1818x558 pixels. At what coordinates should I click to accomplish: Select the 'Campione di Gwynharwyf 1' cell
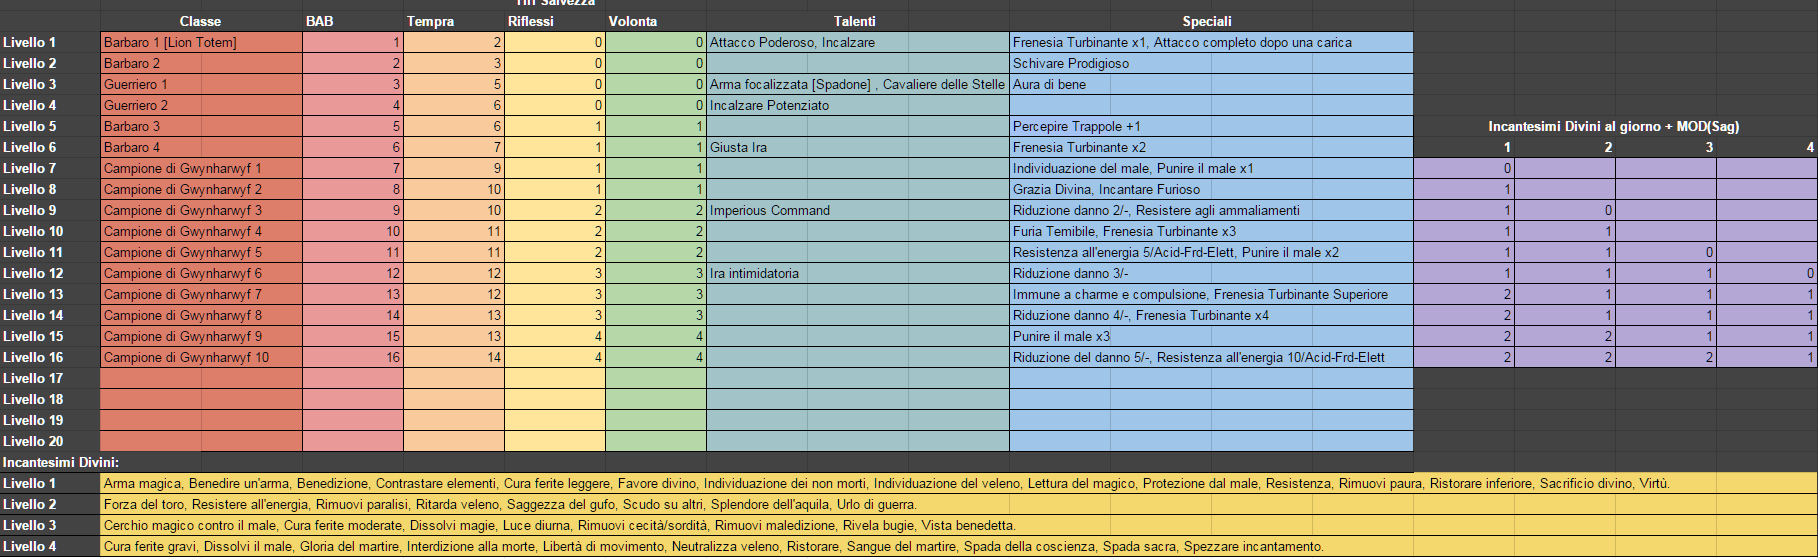(x=201, y=168)
